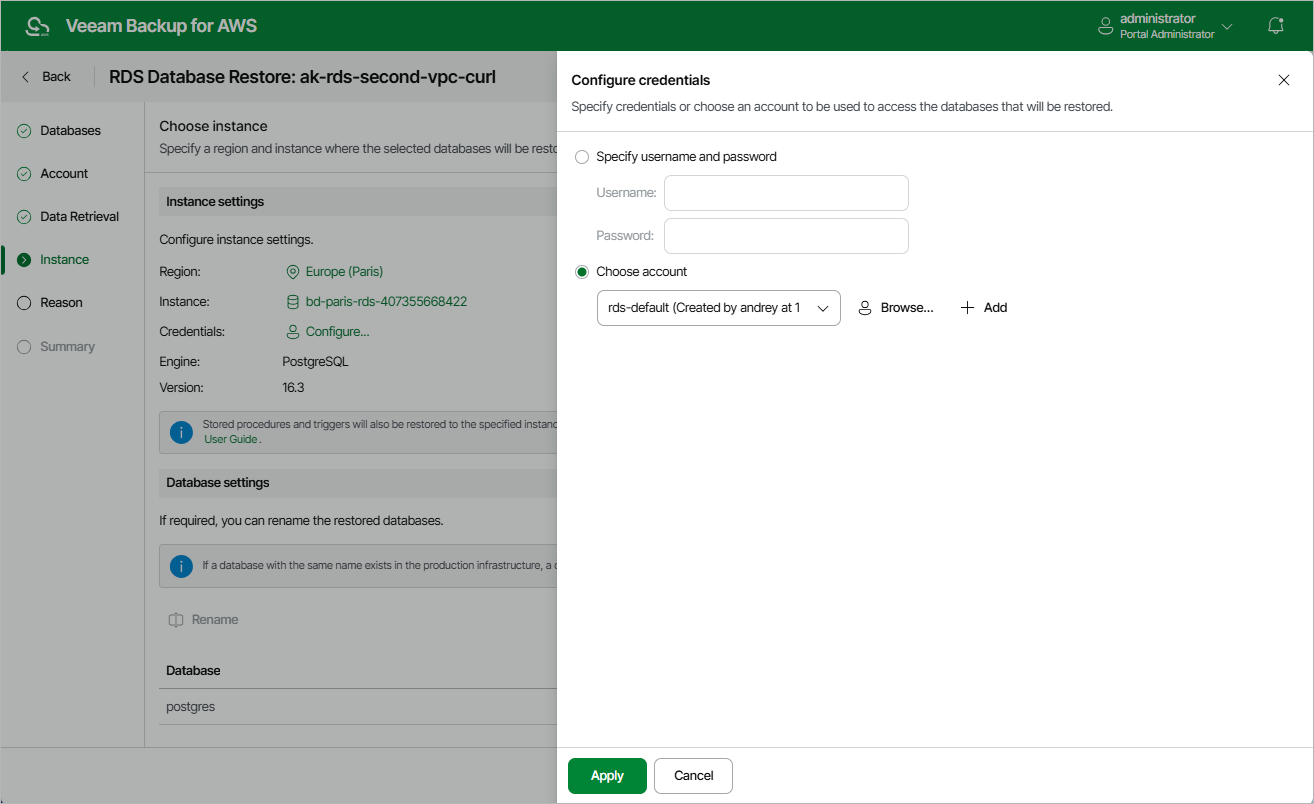The width and height of the screenshot is (1314, 804).
Task: Click the region location pin icon
Action: point(293,272)
